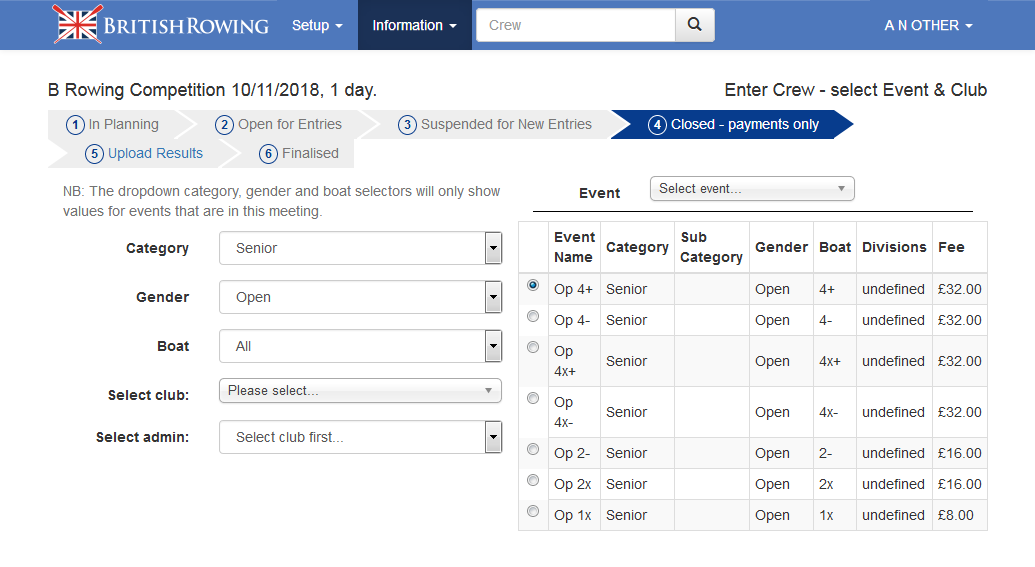This screenshot has width=1035, height=567.
Task: Select step 6 Finalised
Action: (299, 154)
